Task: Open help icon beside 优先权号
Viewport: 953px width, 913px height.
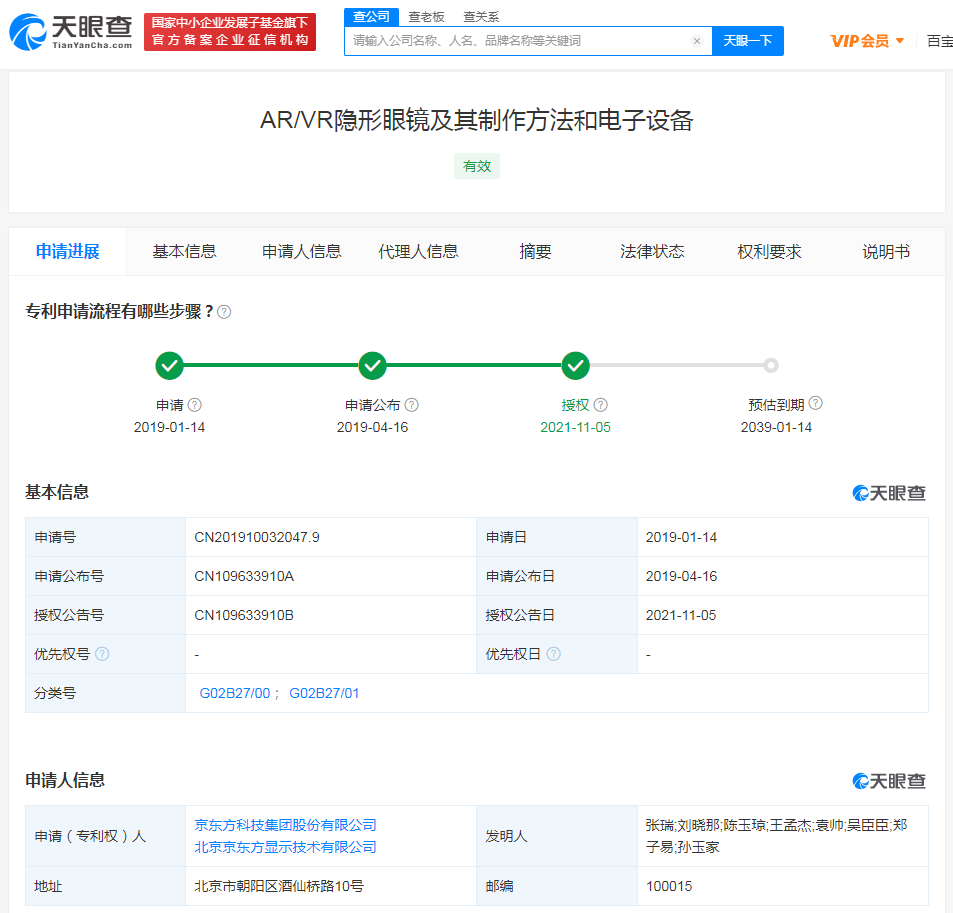Action: pos(102,654)
